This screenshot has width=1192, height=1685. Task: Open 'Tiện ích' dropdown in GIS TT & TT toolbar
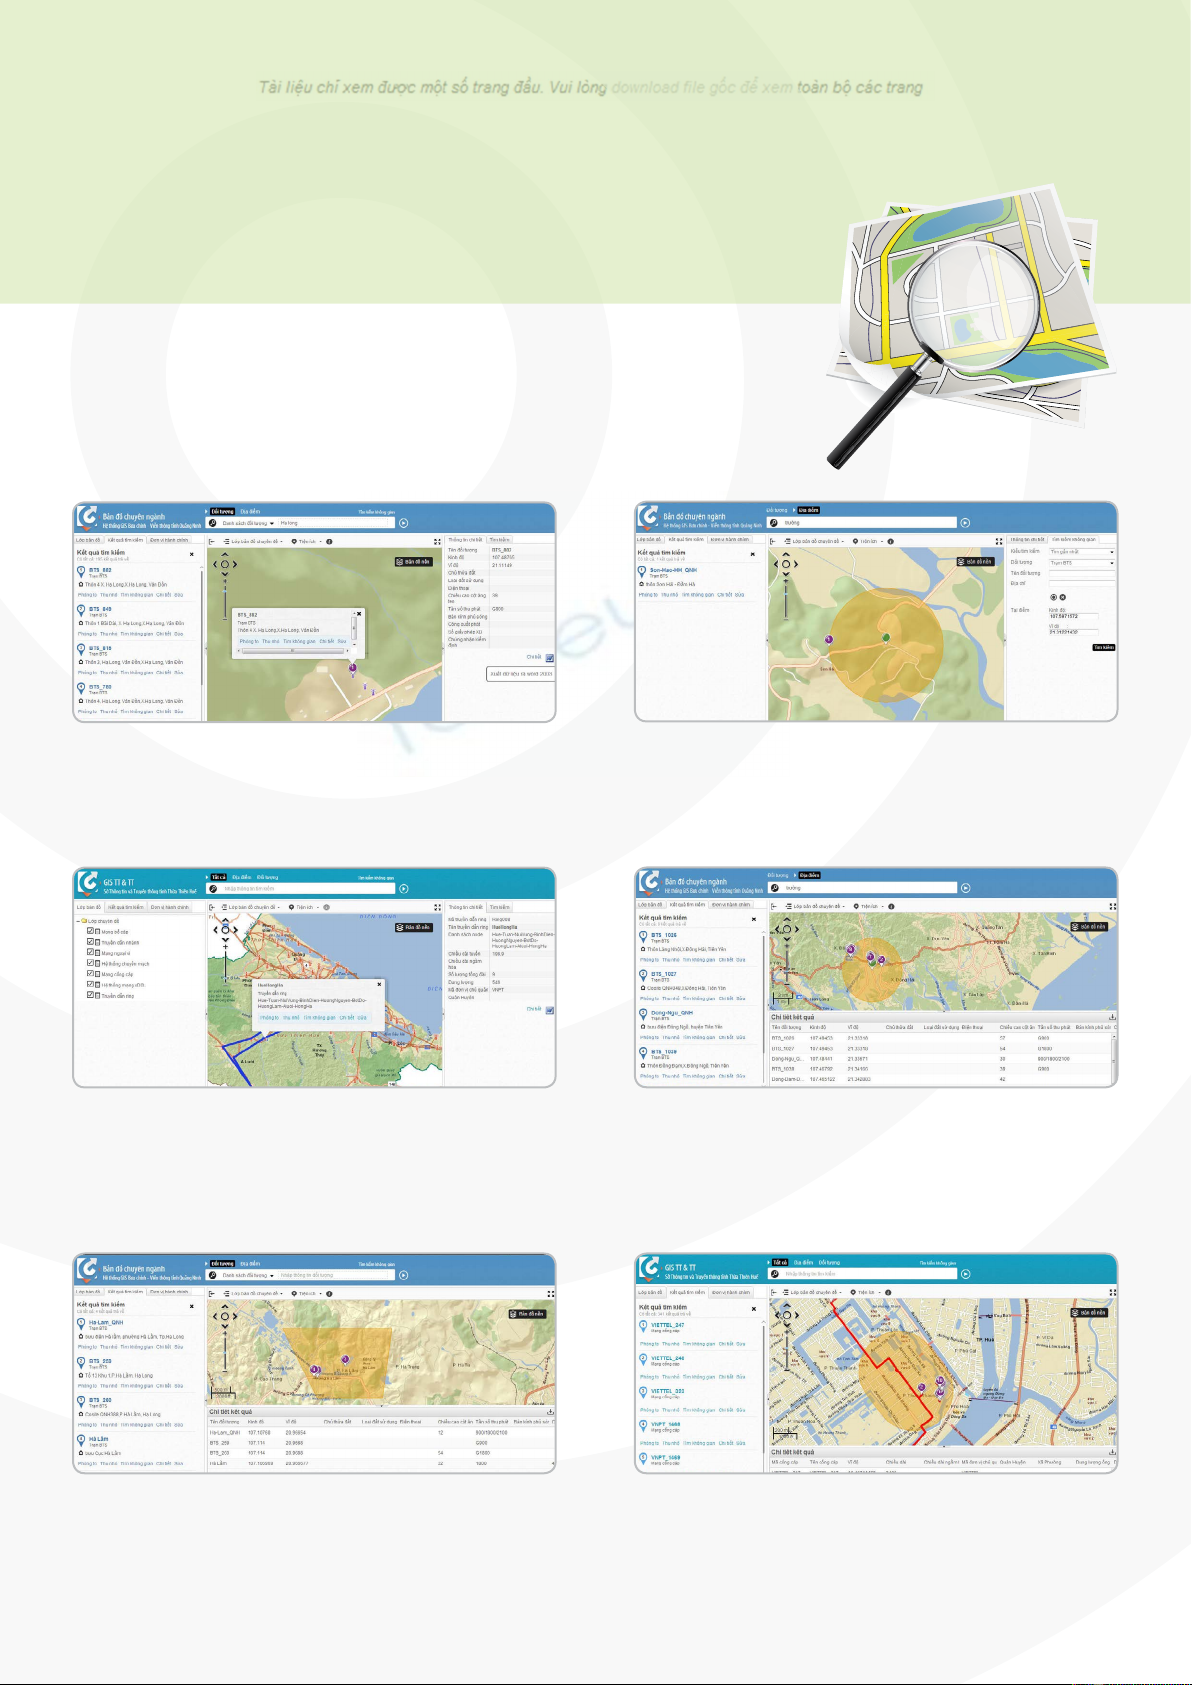[305, 907]
